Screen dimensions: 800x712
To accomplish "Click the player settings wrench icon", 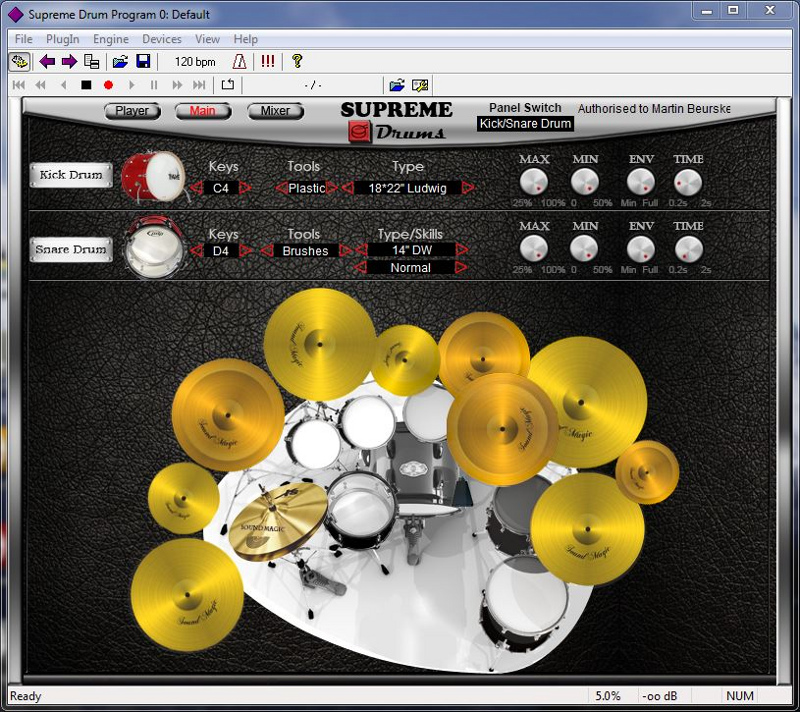I will (x=420, y=85).
